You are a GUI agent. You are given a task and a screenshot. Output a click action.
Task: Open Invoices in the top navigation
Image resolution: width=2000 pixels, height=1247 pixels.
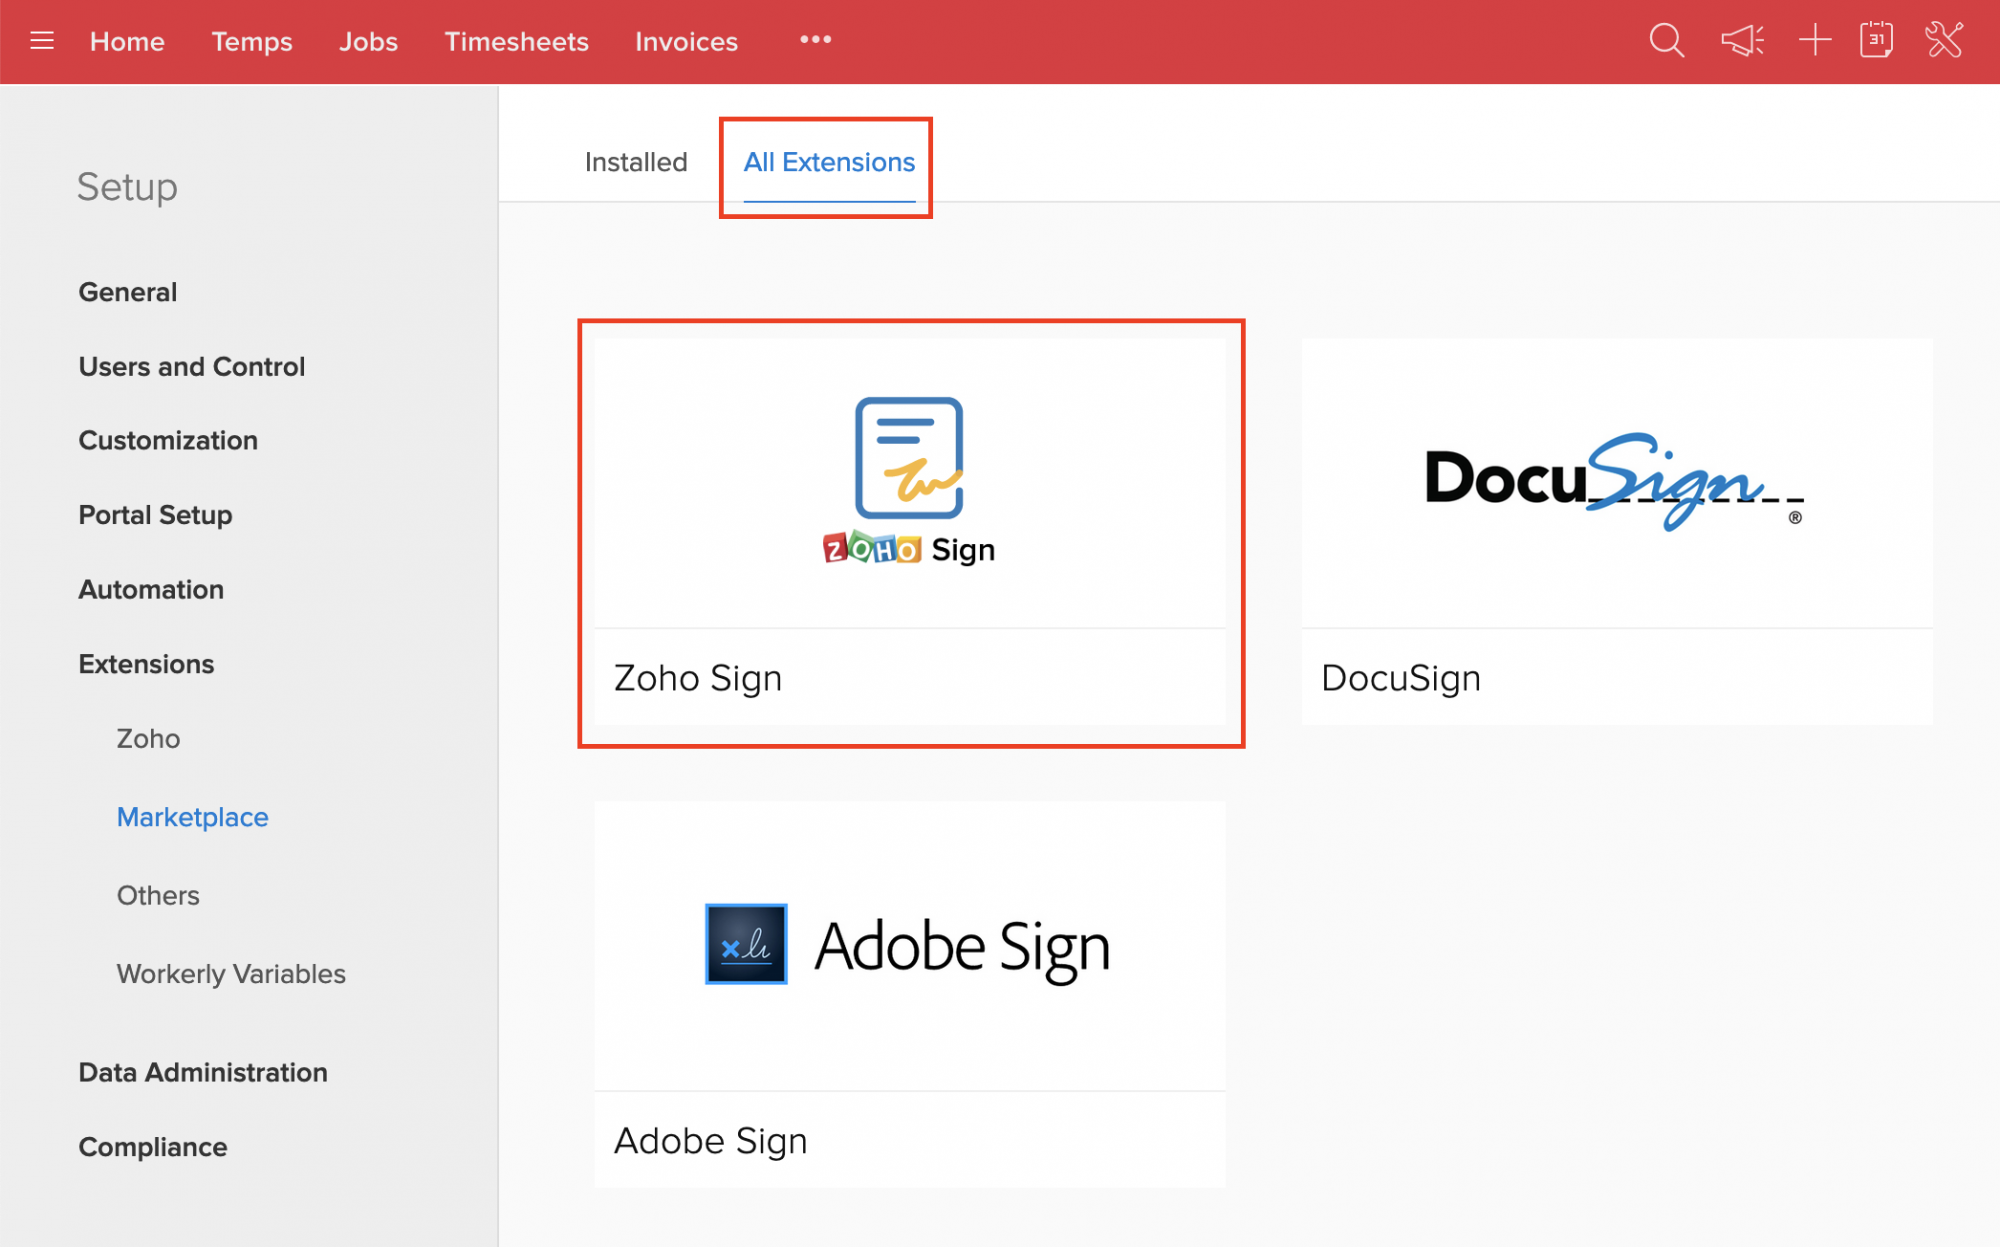pyautogui.click(x=686, y=42)
